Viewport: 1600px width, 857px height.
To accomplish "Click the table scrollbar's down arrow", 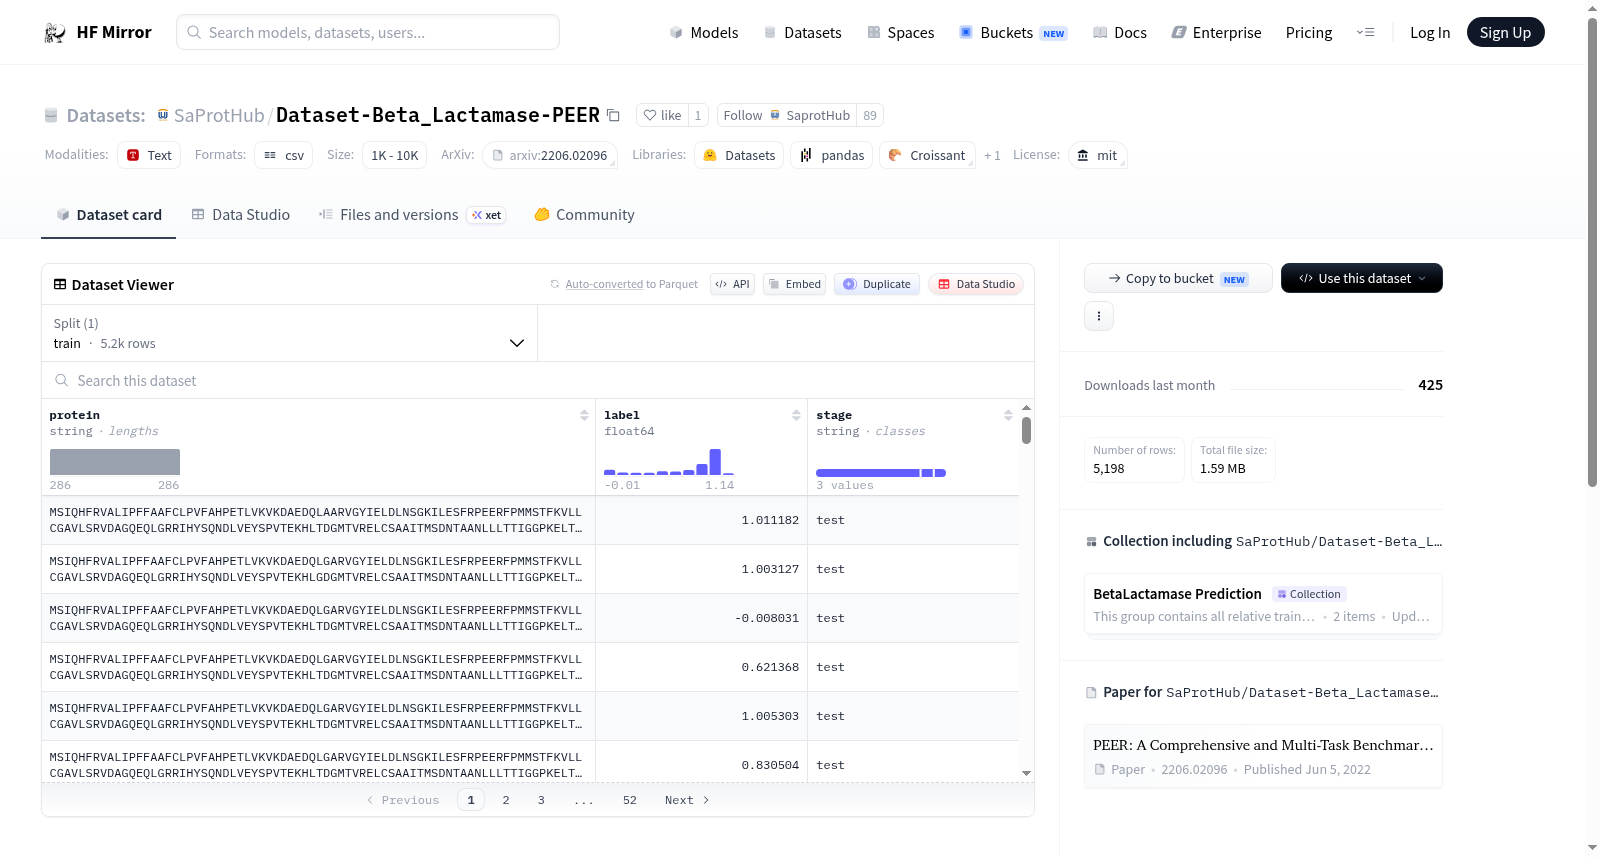I will (1026, 773).
